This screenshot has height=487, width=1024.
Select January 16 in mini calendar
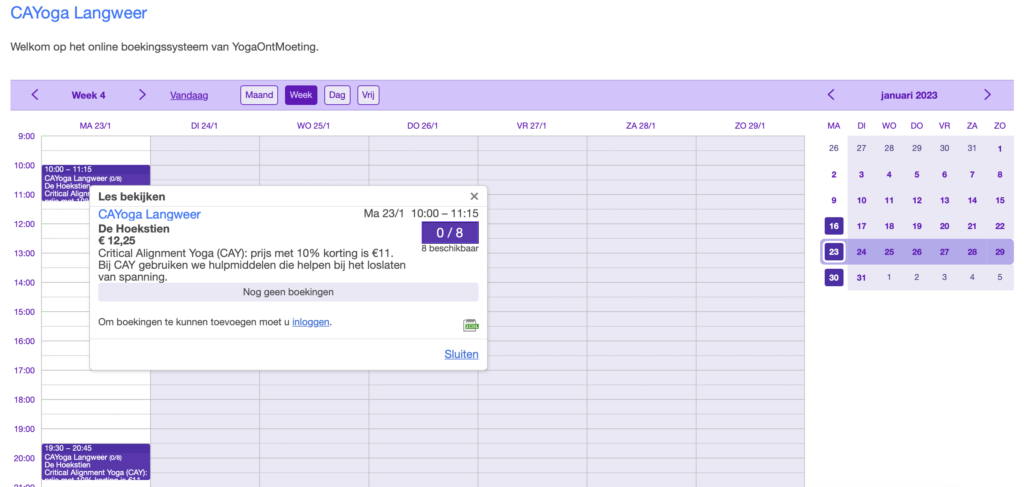tap(834, 226)
